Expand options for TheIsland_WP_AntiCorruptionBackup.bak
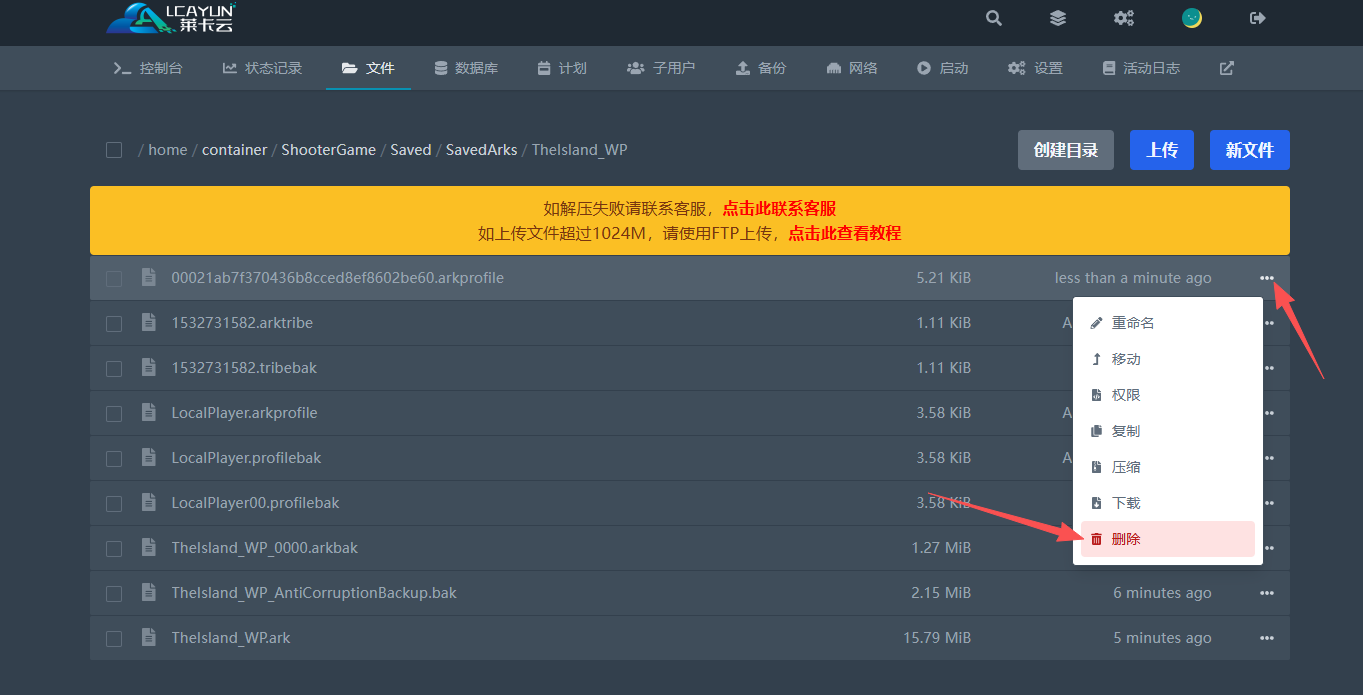Screen dimensions: 1363x695 (x=1267, y=593)
